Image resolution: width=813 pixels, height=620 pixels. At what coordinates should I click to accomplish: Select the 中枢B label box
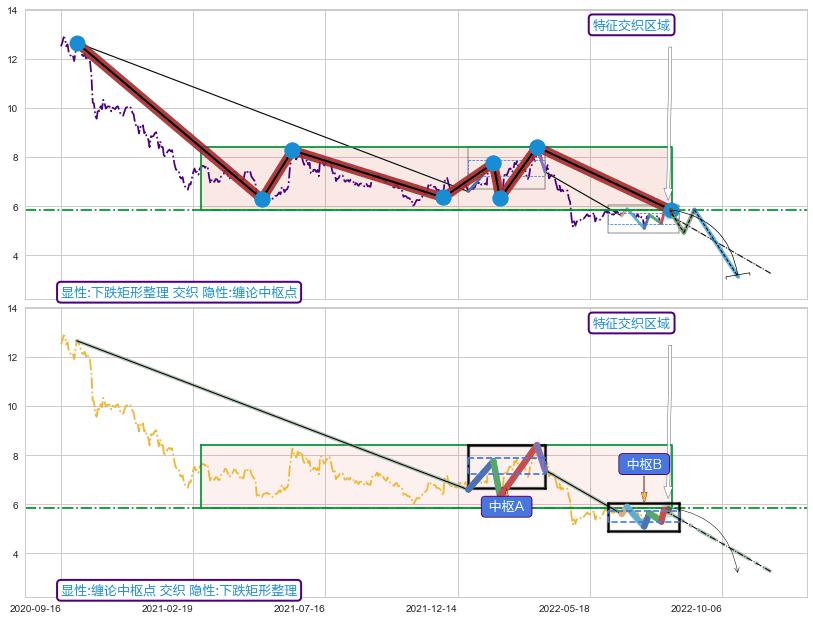(644, 464)
